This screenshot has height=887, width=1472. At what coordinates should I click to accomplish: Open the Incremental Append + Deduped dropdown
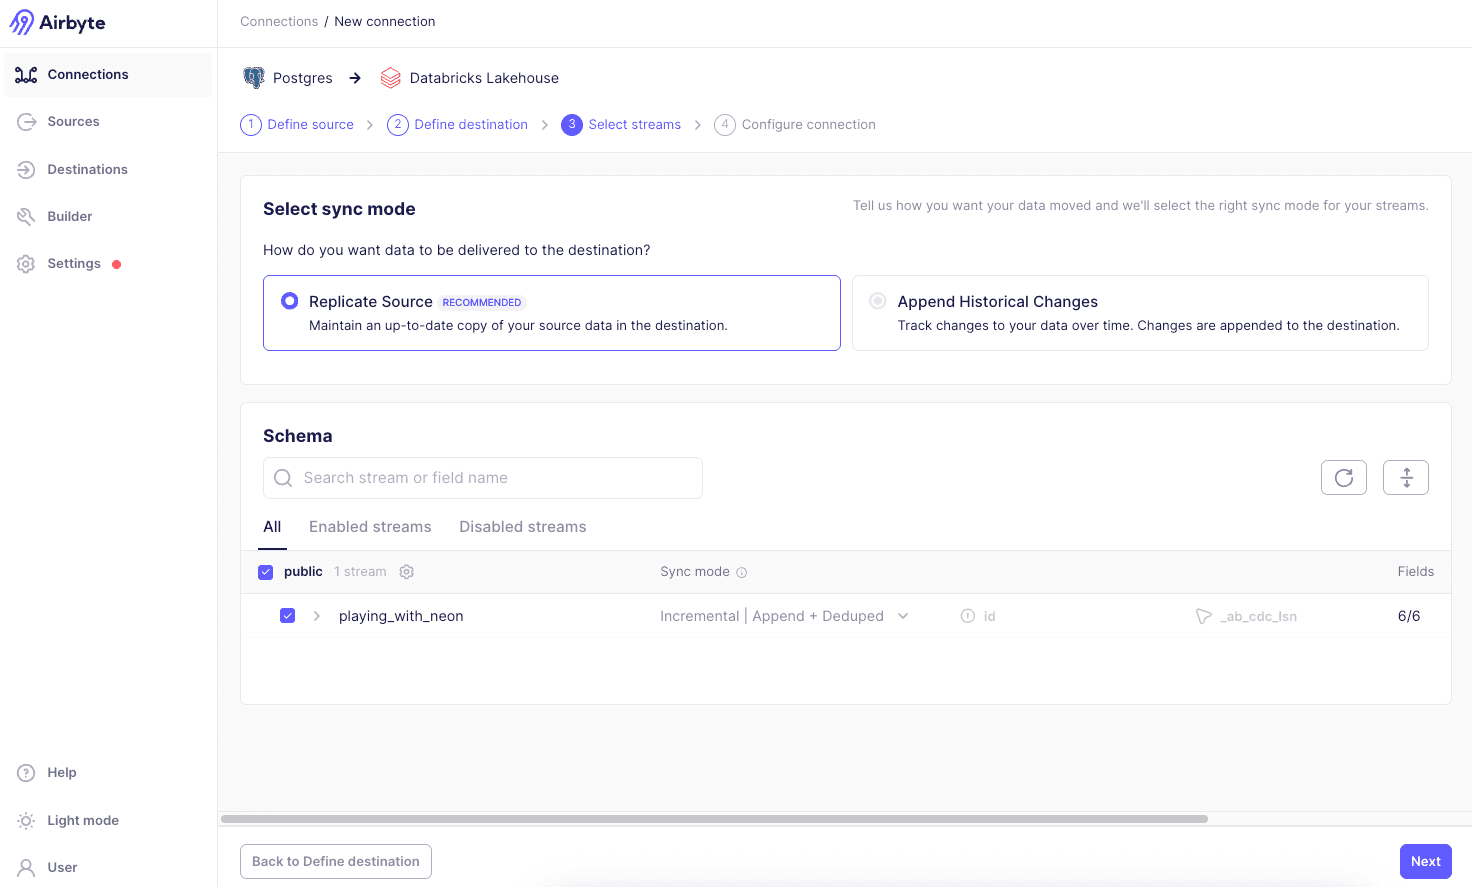pos(903,616)
